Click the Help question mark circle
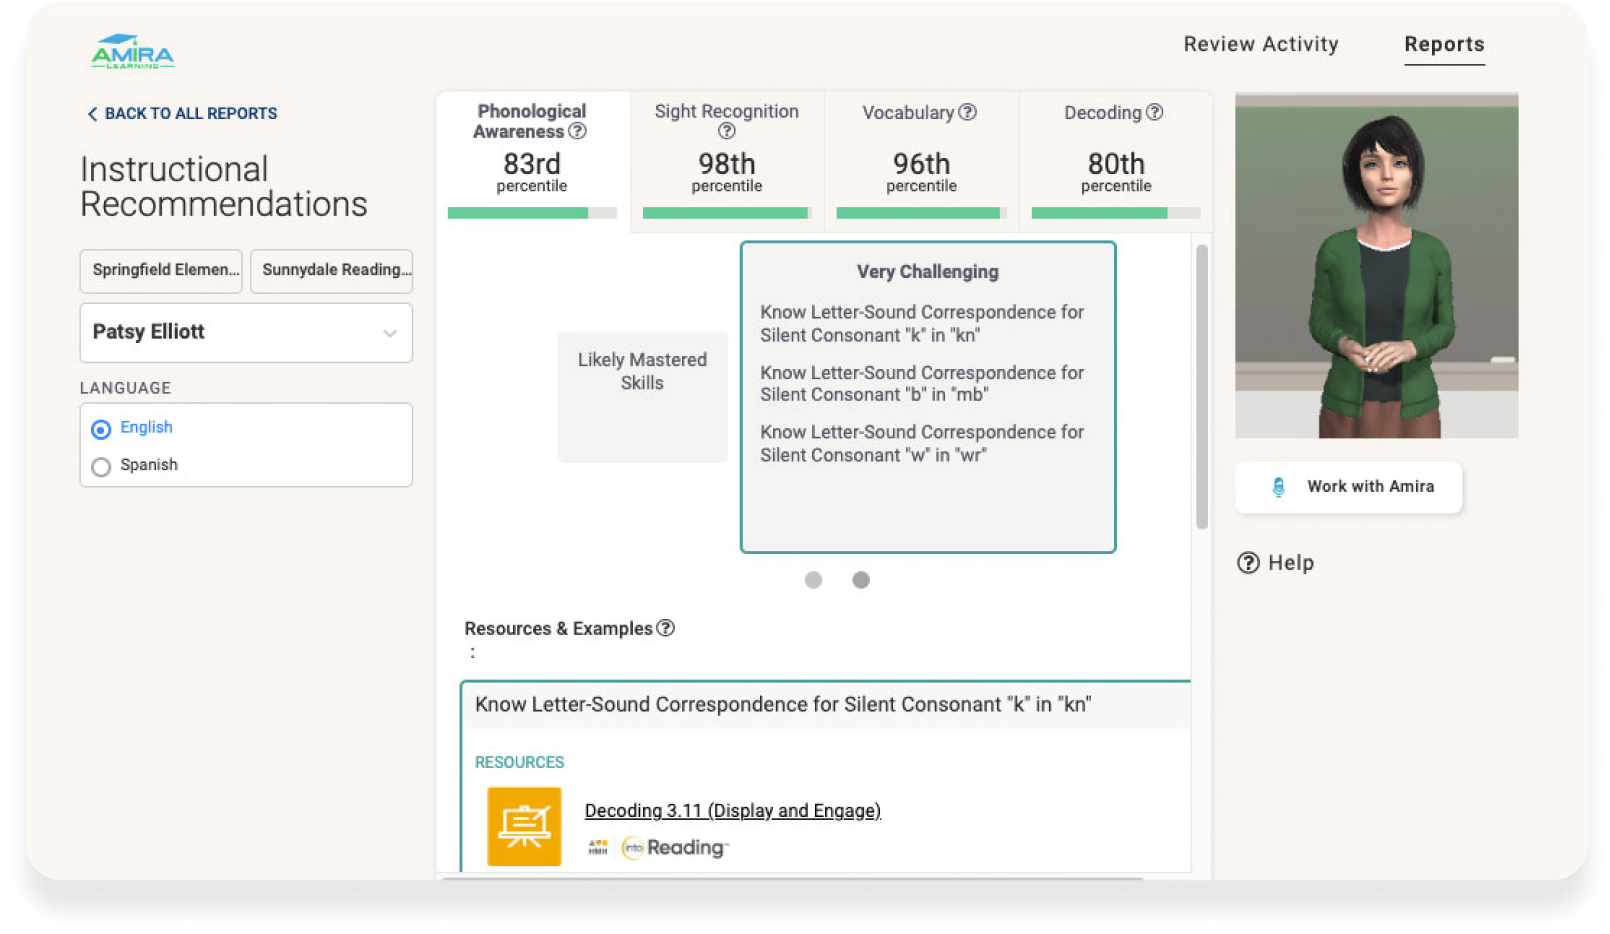The width and height of the screenshot is (1610, 934). click(x=1247, y=562)
